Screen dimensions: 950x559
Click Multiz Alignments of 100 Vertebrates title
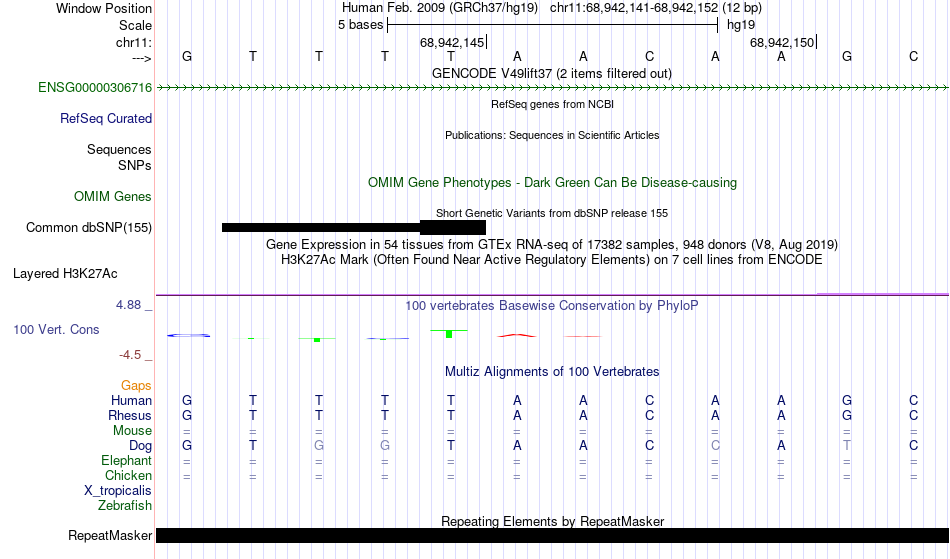click(552, 372)
